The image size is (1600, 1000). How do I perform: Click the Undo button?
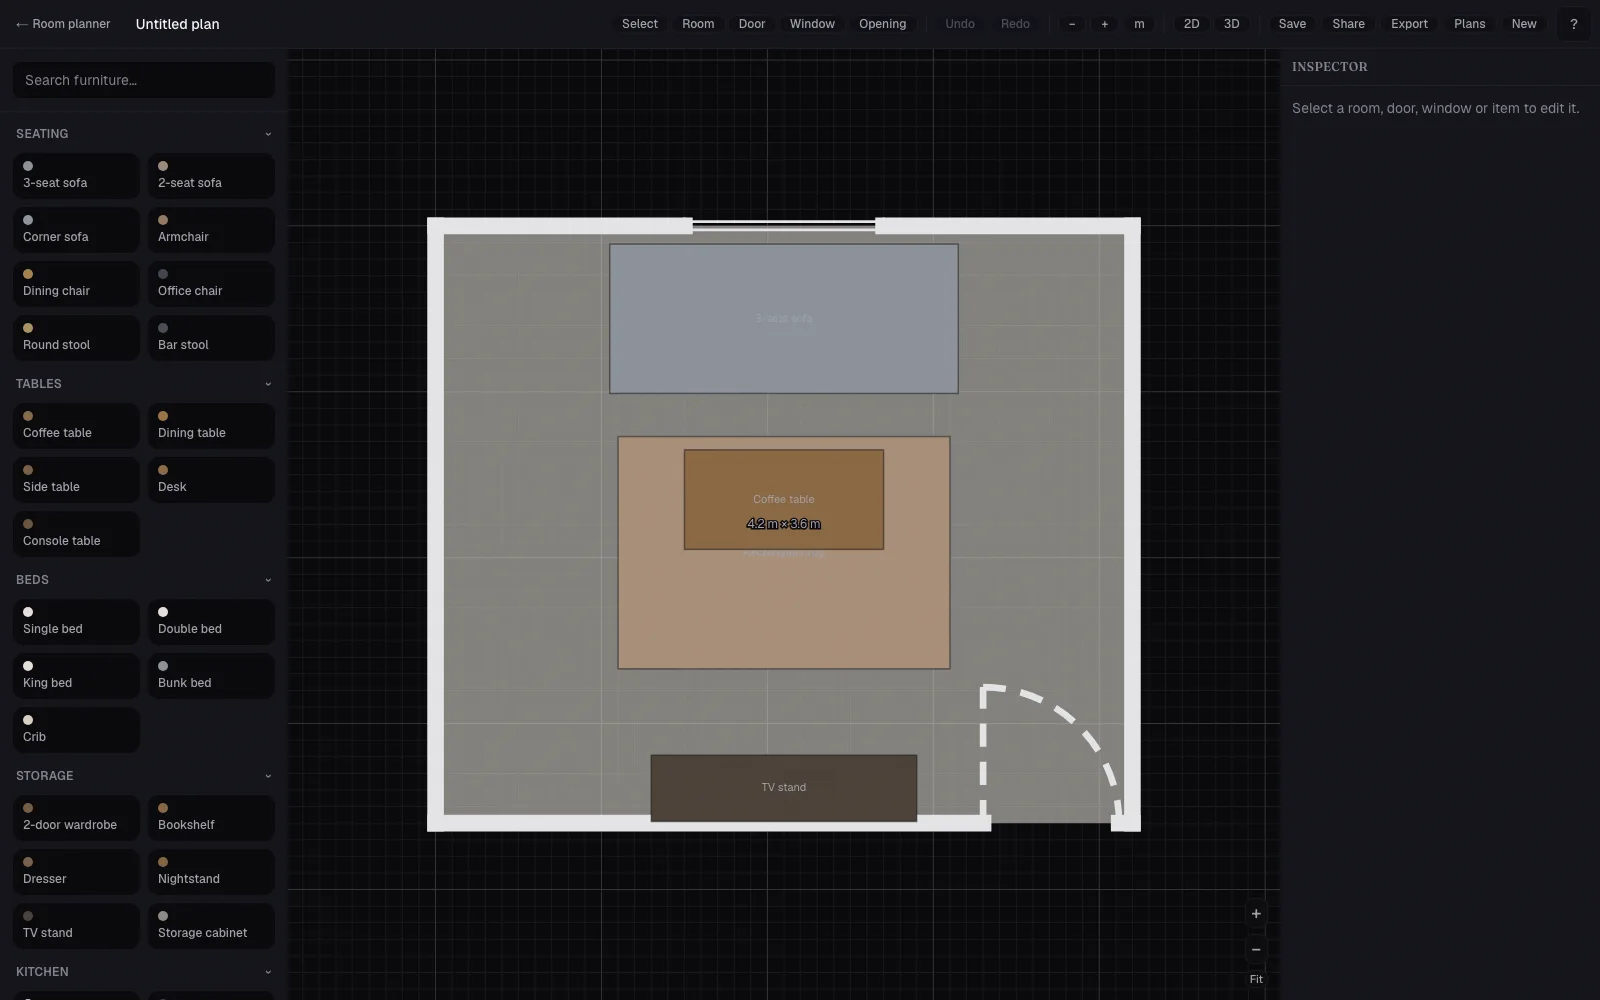(x=960, y=24)
